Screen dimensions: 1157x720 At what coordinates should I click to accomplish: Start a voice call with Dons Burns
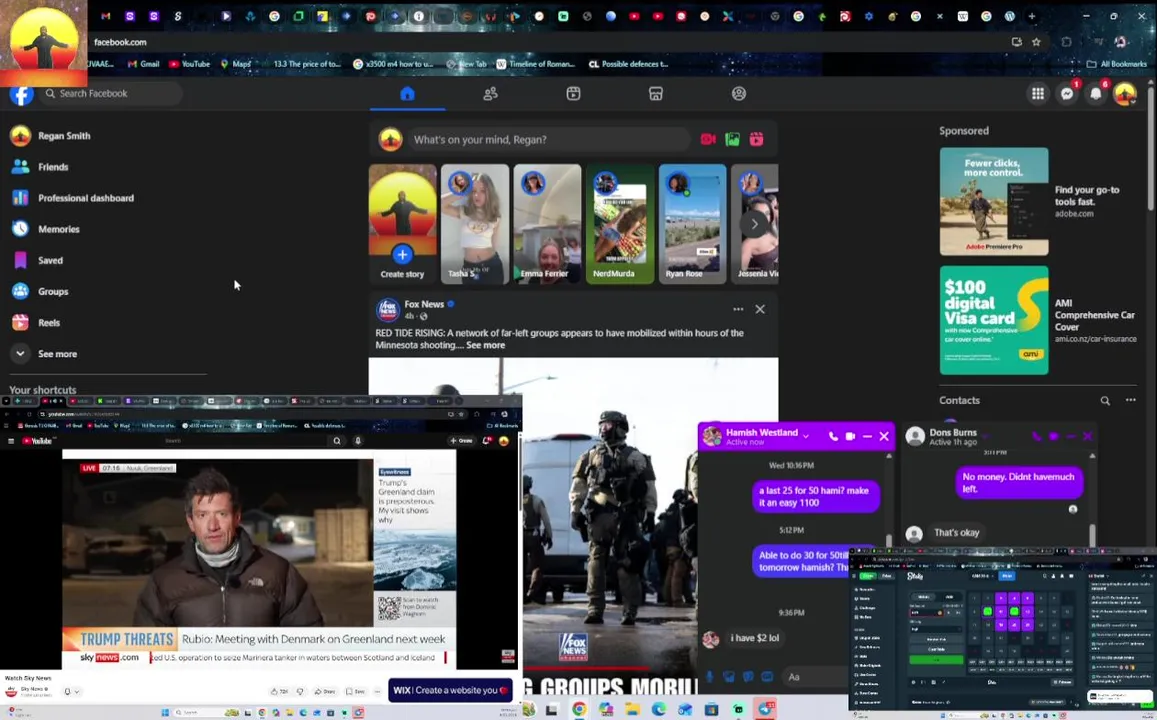click(x=1037, y=436)
